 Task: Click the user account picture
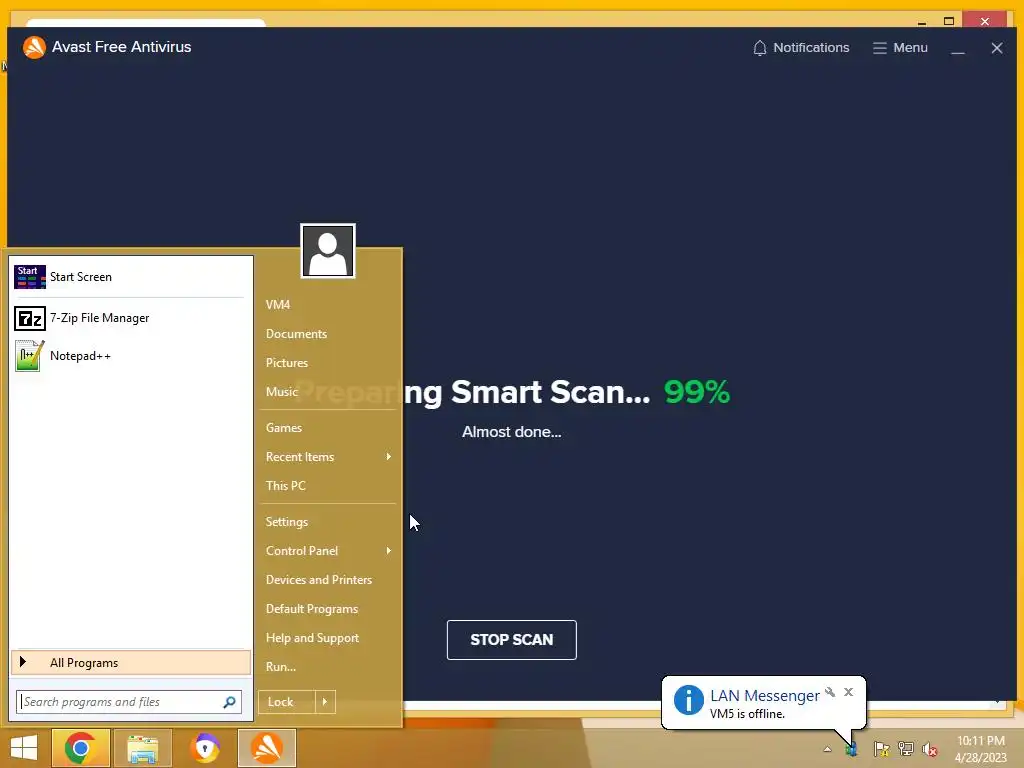pyautogui.click(x=328, y=251)
